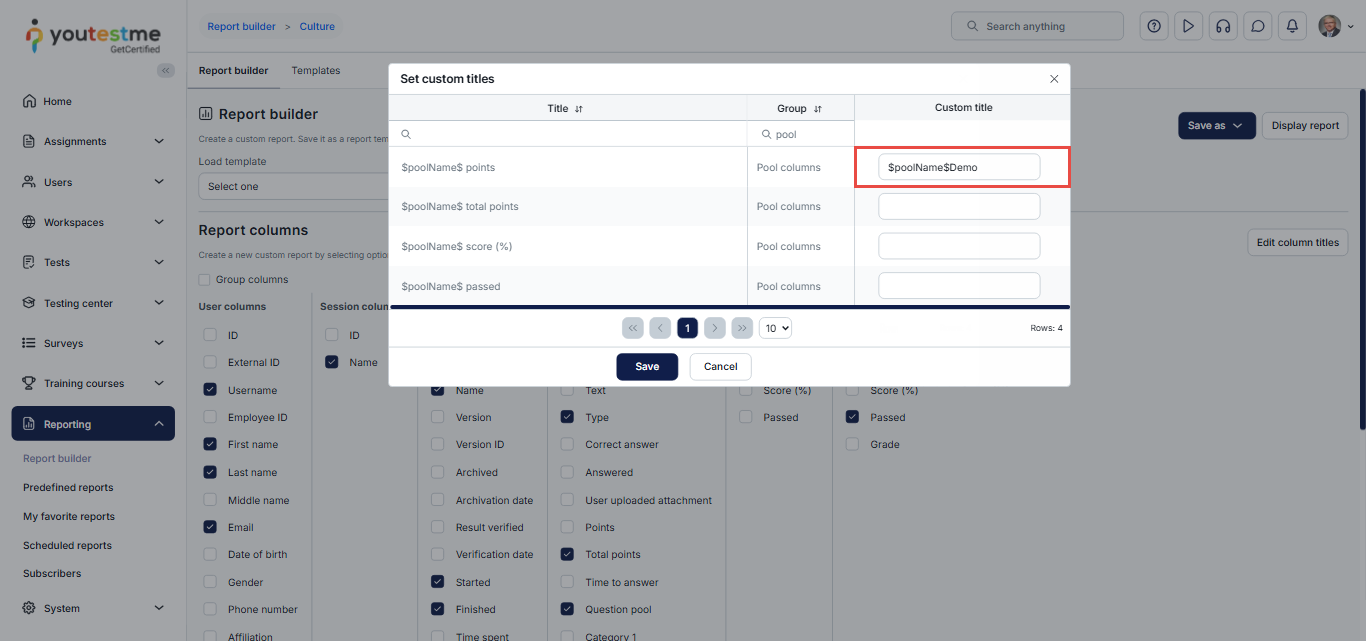Open notifications bell icon
Image resolution: width=1366 pixels, height=641 pixels.
pos(1292,26)
